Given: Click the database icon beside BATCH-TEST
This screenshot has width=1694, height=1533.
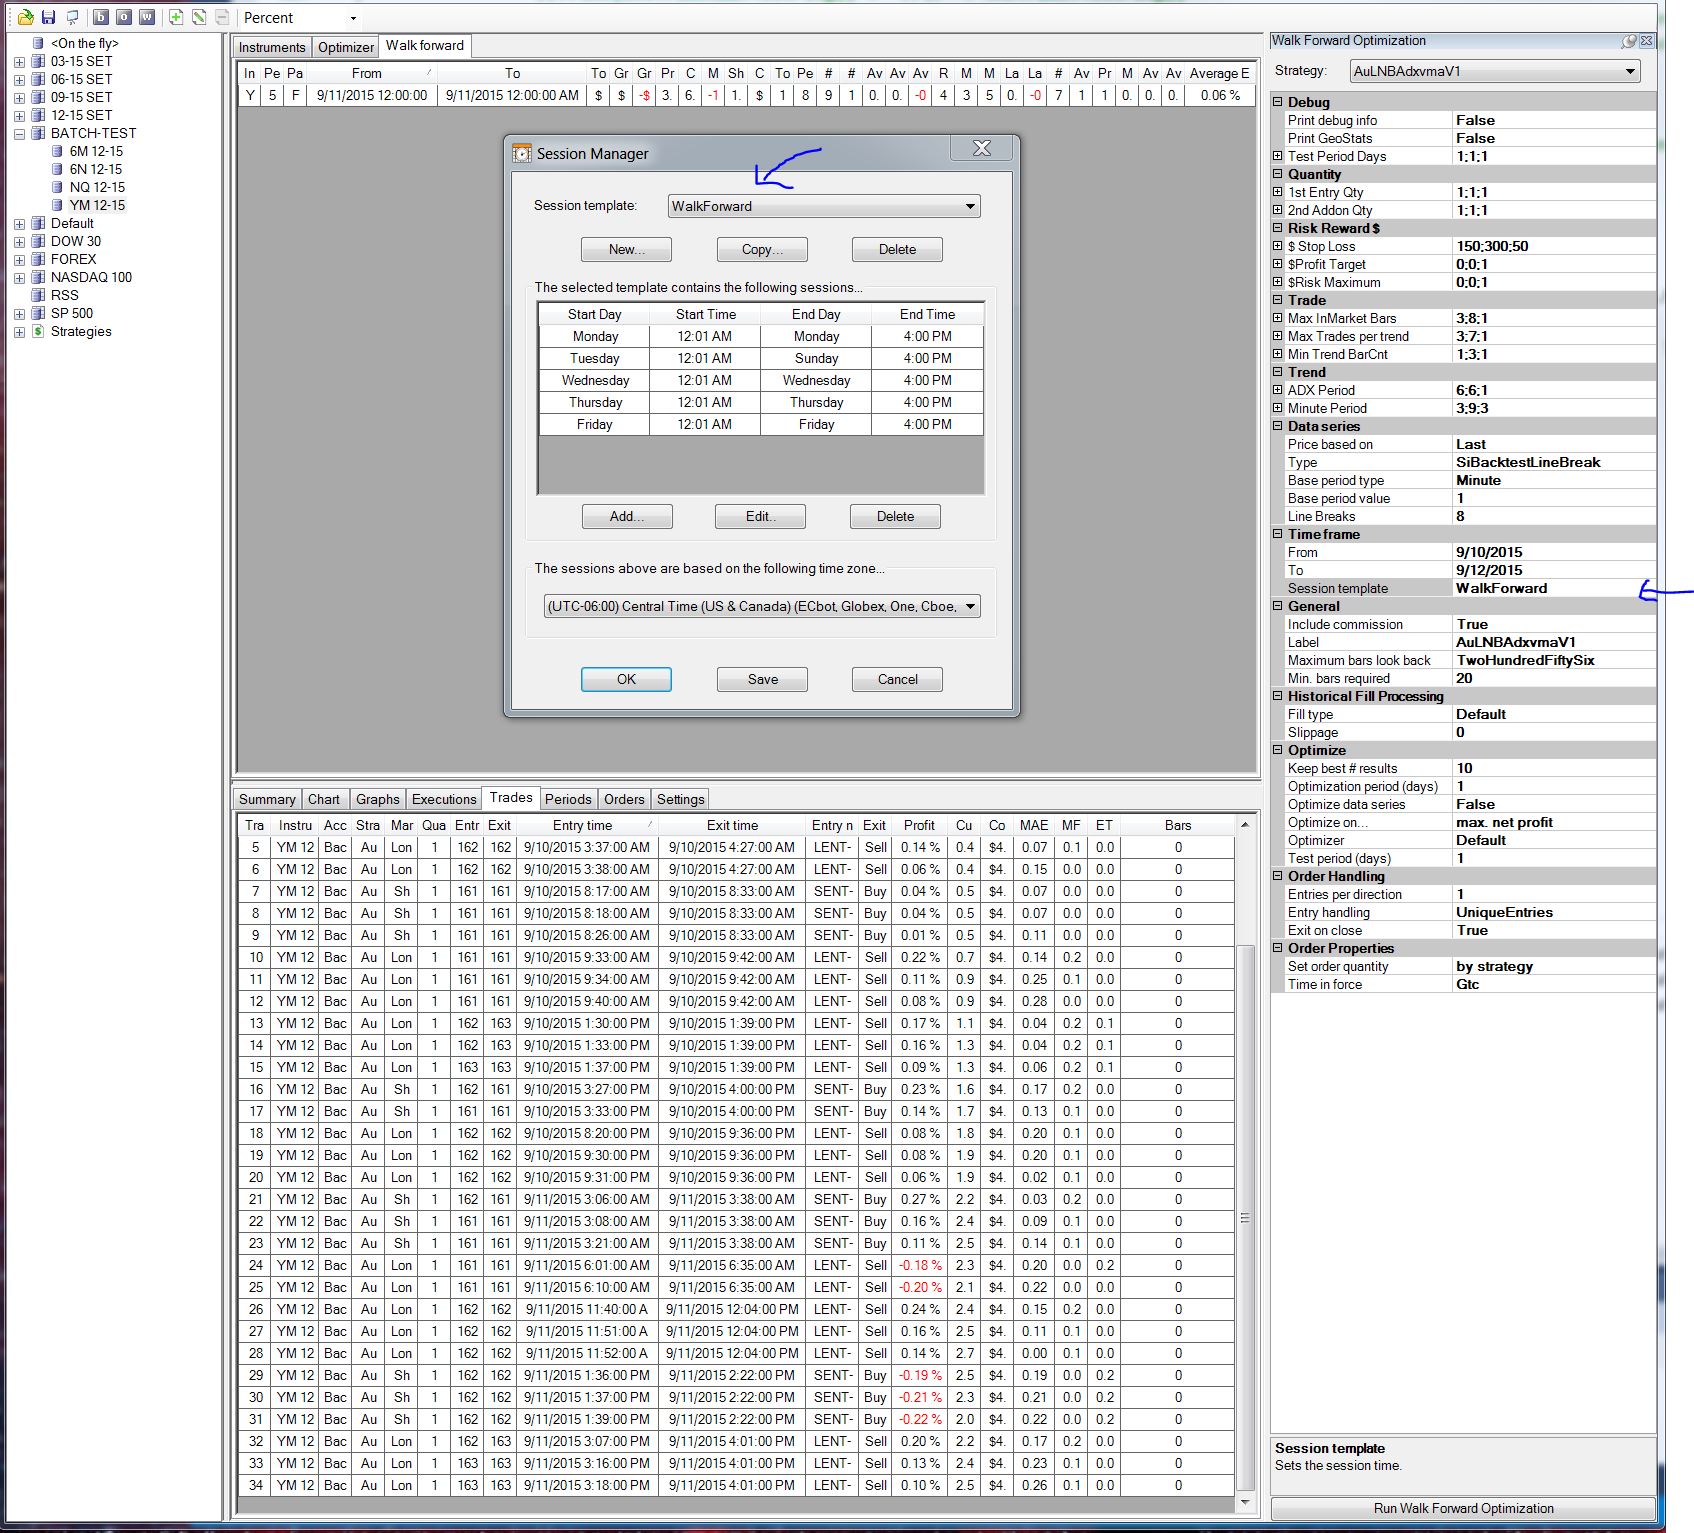Looking at the screenshot, I should (x=38, y=133).
